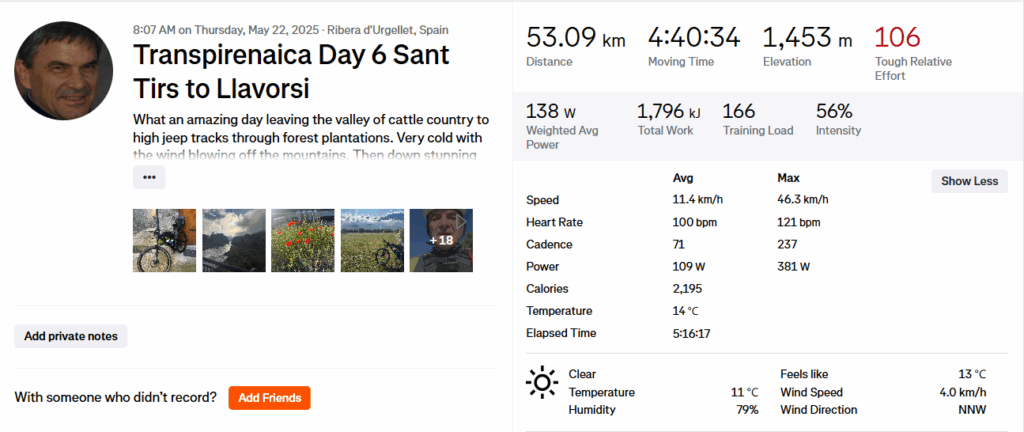This screenshot has height=432, width=1024.
Task: Click the red 106 Relative Effort score
Action: (x=897, y=38)
